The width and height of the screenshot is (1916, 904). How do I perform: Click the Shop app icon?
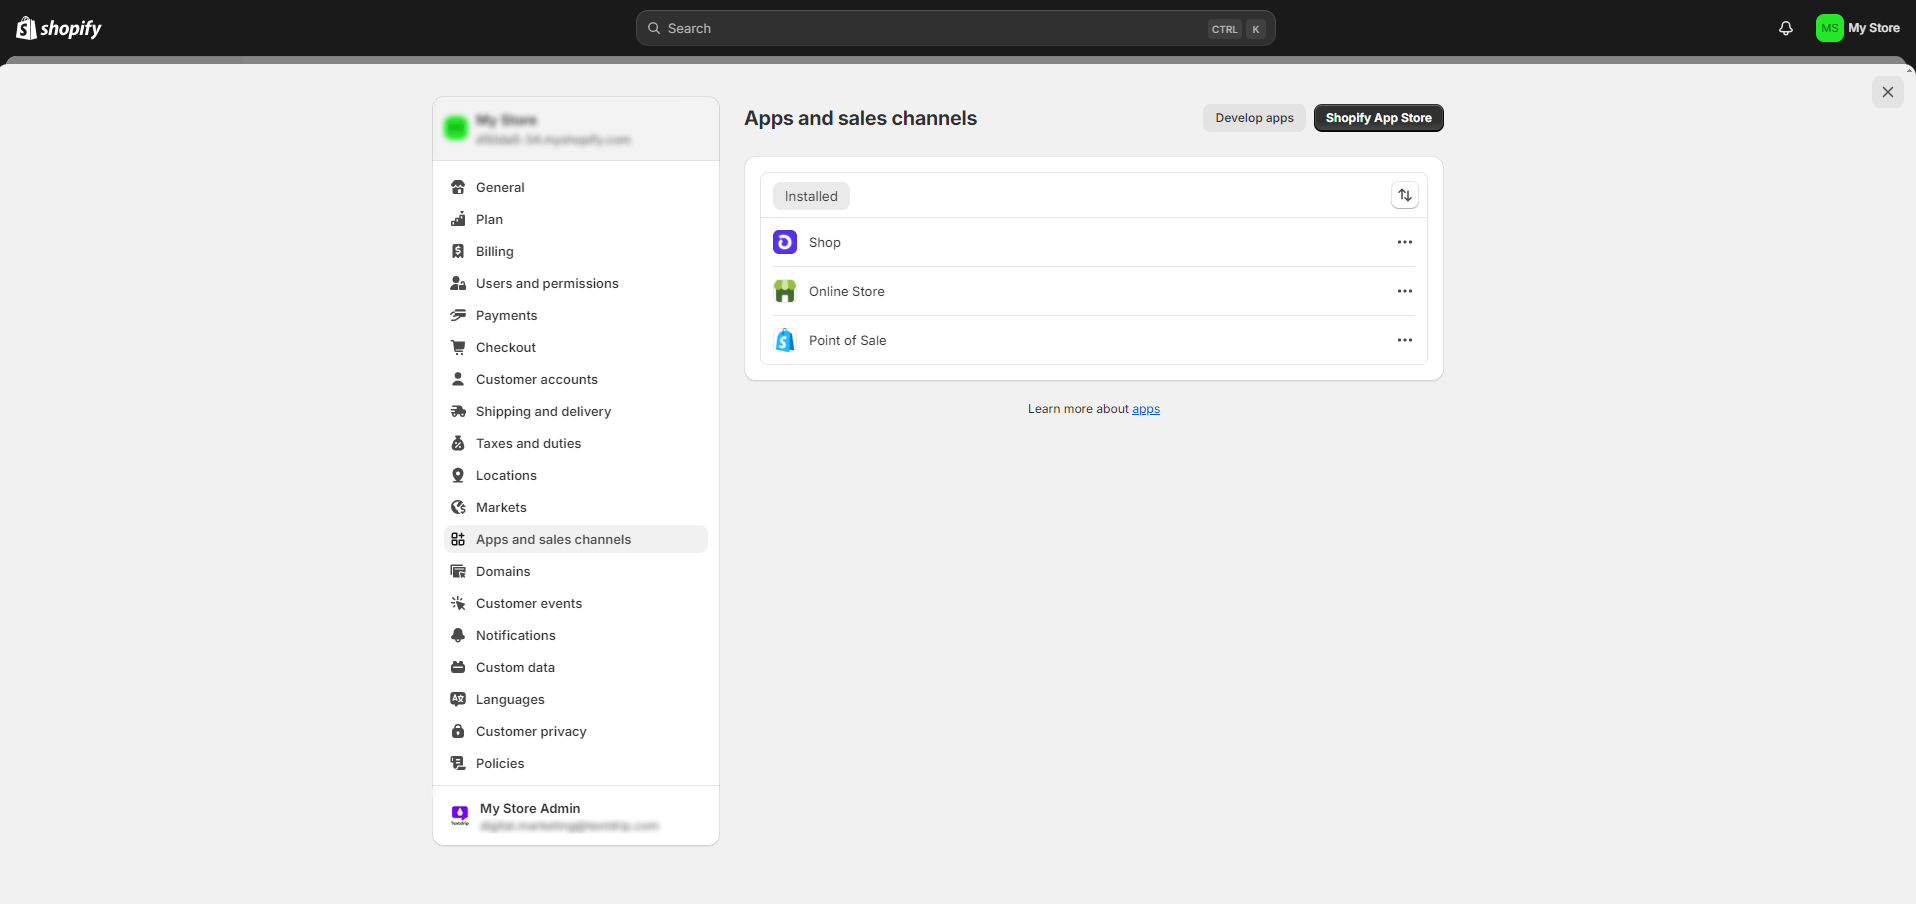pyautogui.click(x=784, y=241)
